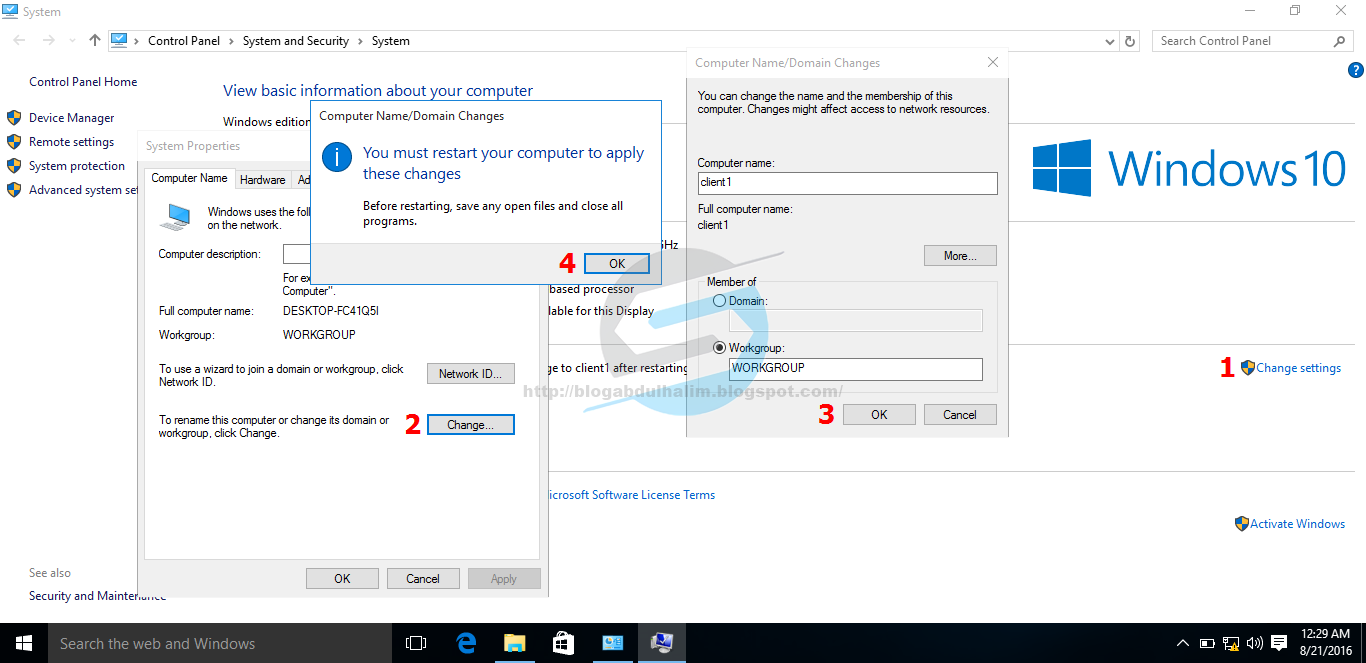1366x663 pixels.
Task: Open the volume control in the system tray
Action: click(x=1254, y=643)
